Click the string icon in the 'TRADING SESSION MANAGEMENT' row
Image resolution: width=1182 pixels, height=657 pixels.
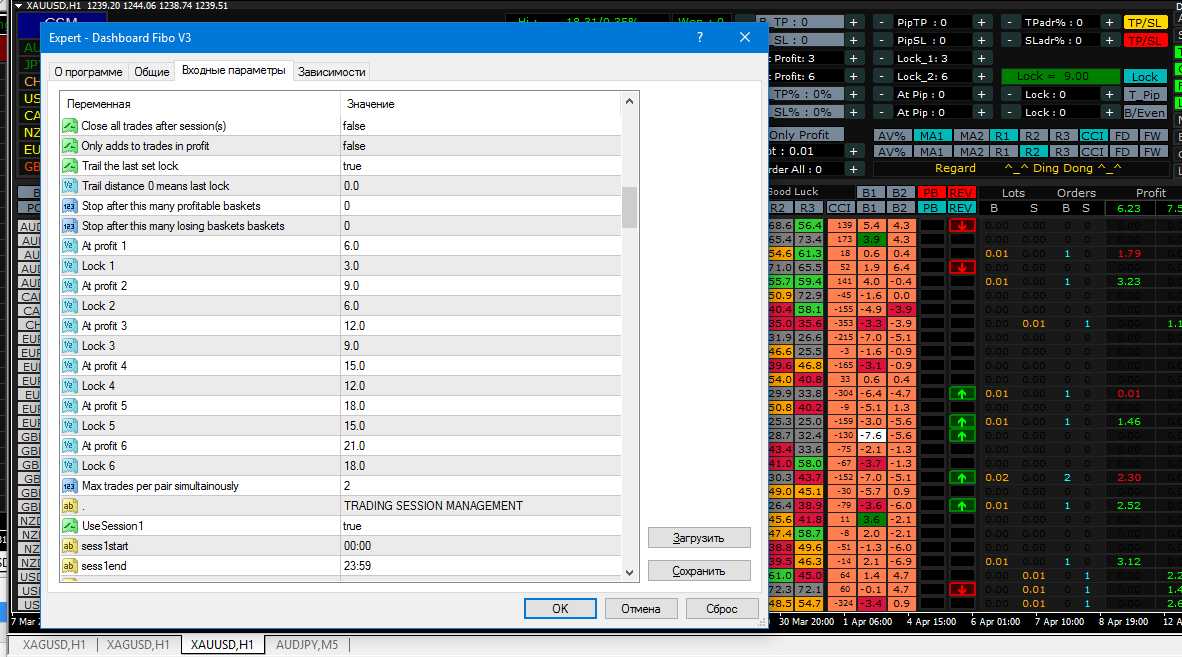pos(69,506)
